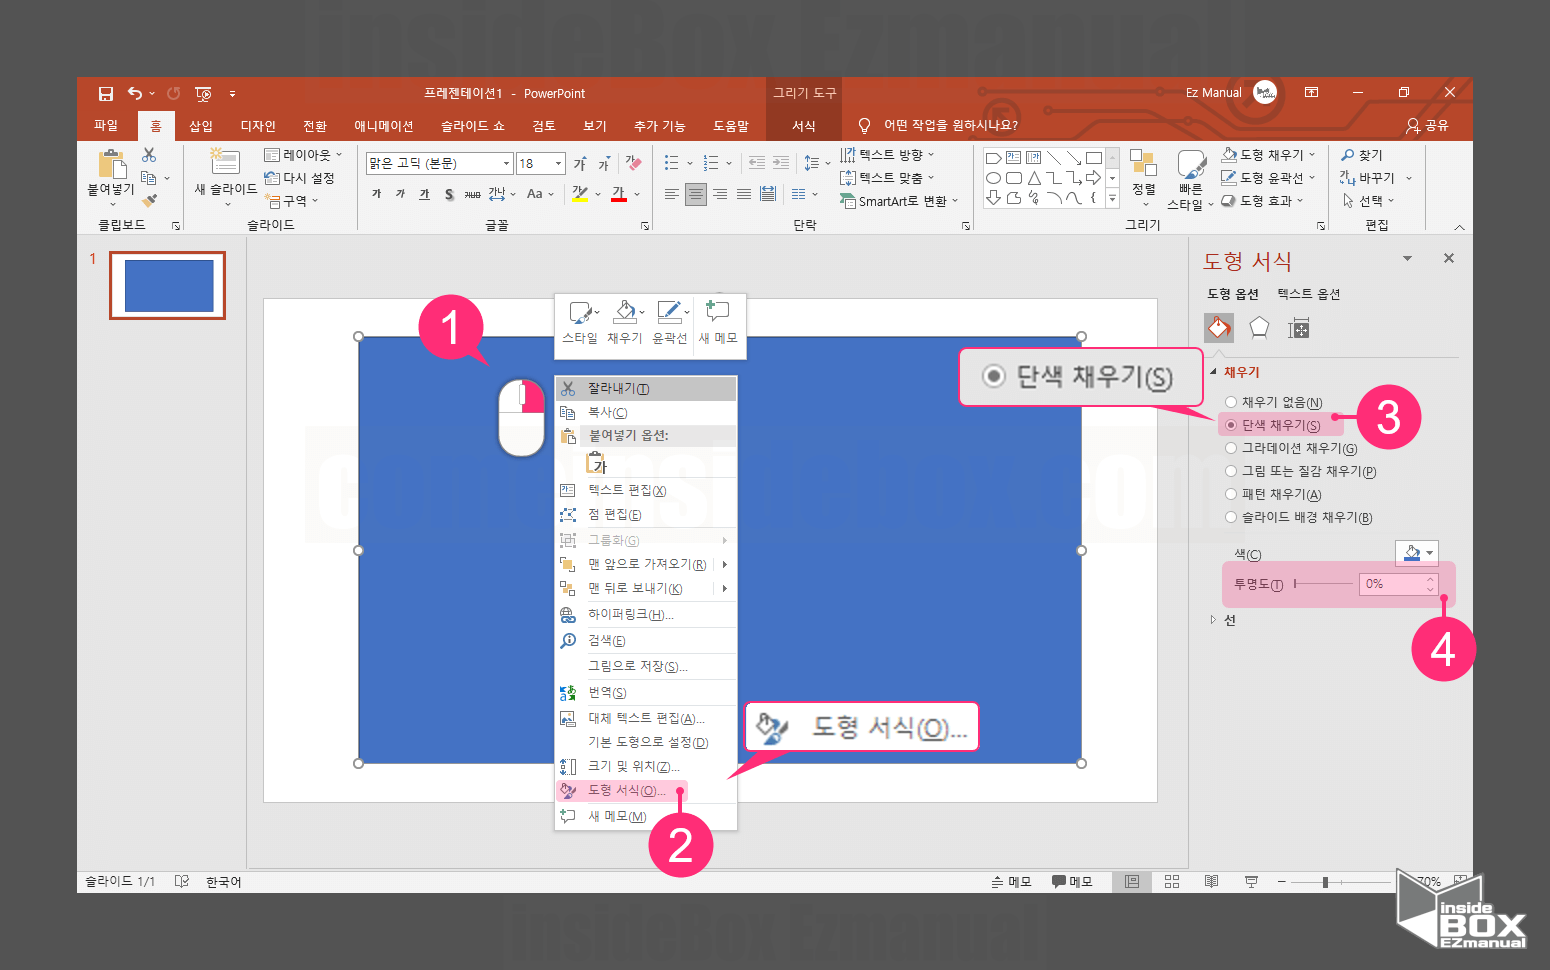Click the Reset (다시 설정) slide button
This screenshot has width=1550, height=970.
click(299, 178)
